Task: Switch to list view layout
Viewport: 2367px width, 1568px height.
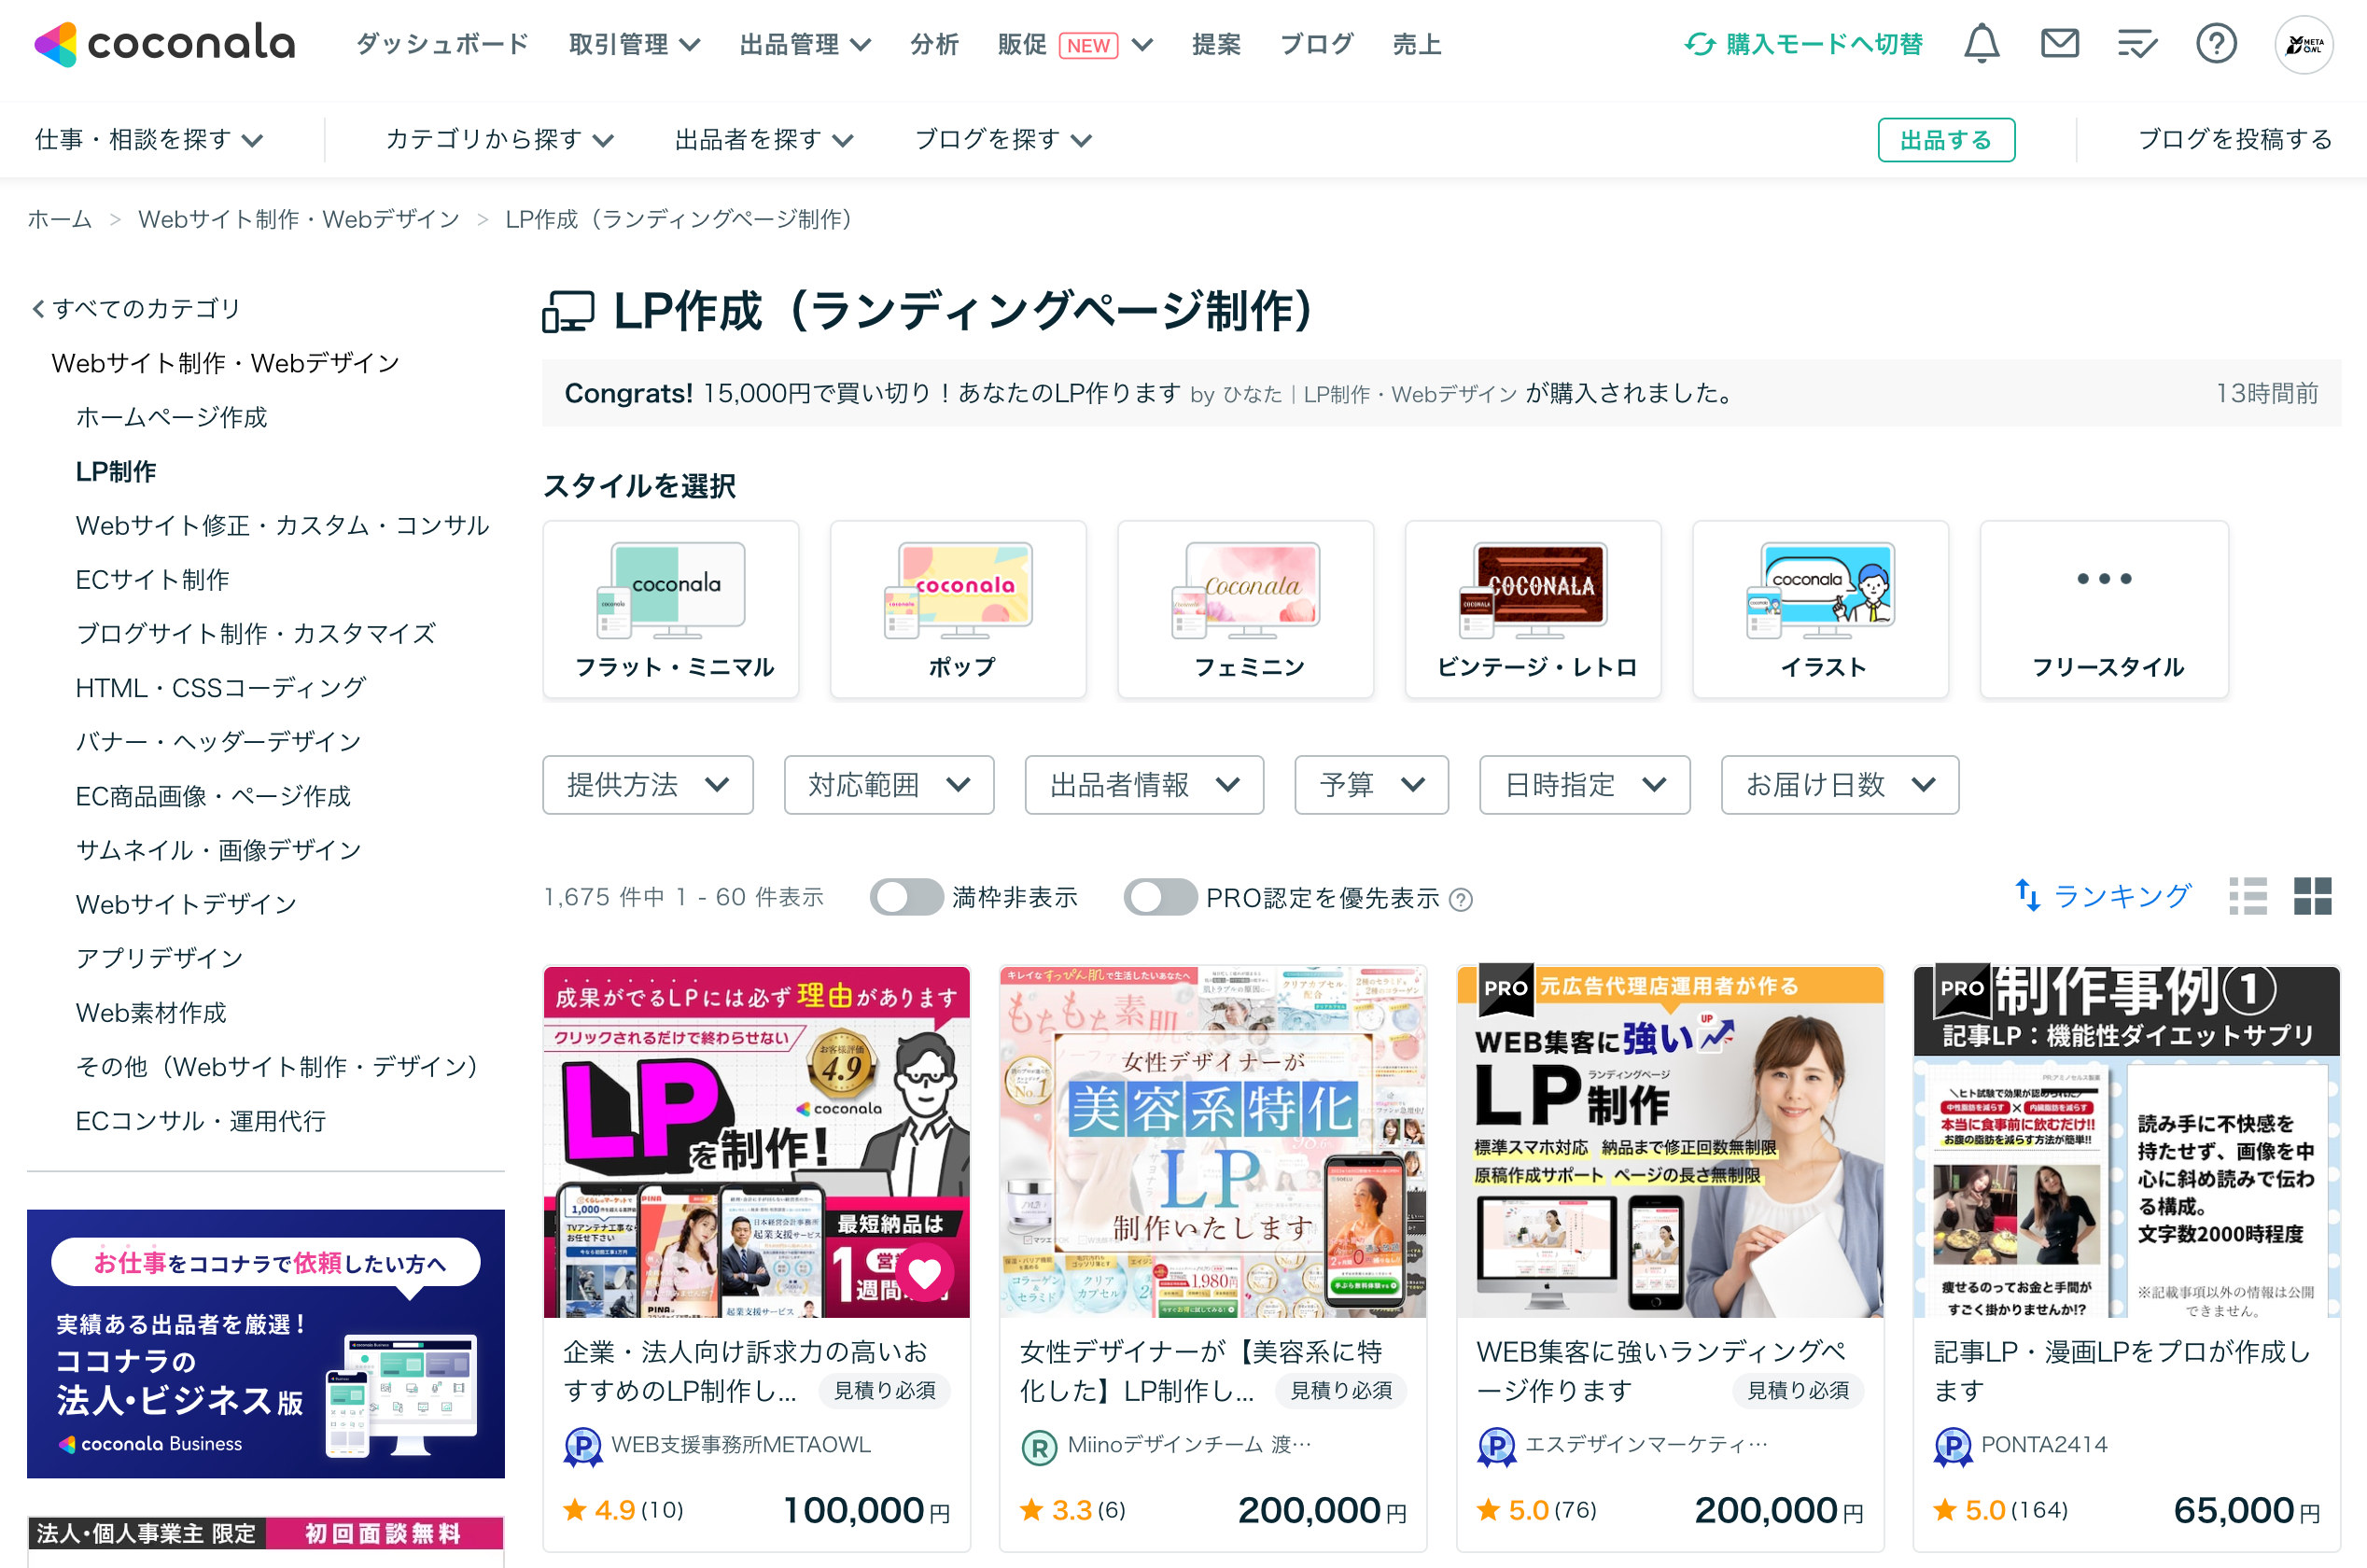Action: [2248, 896]
